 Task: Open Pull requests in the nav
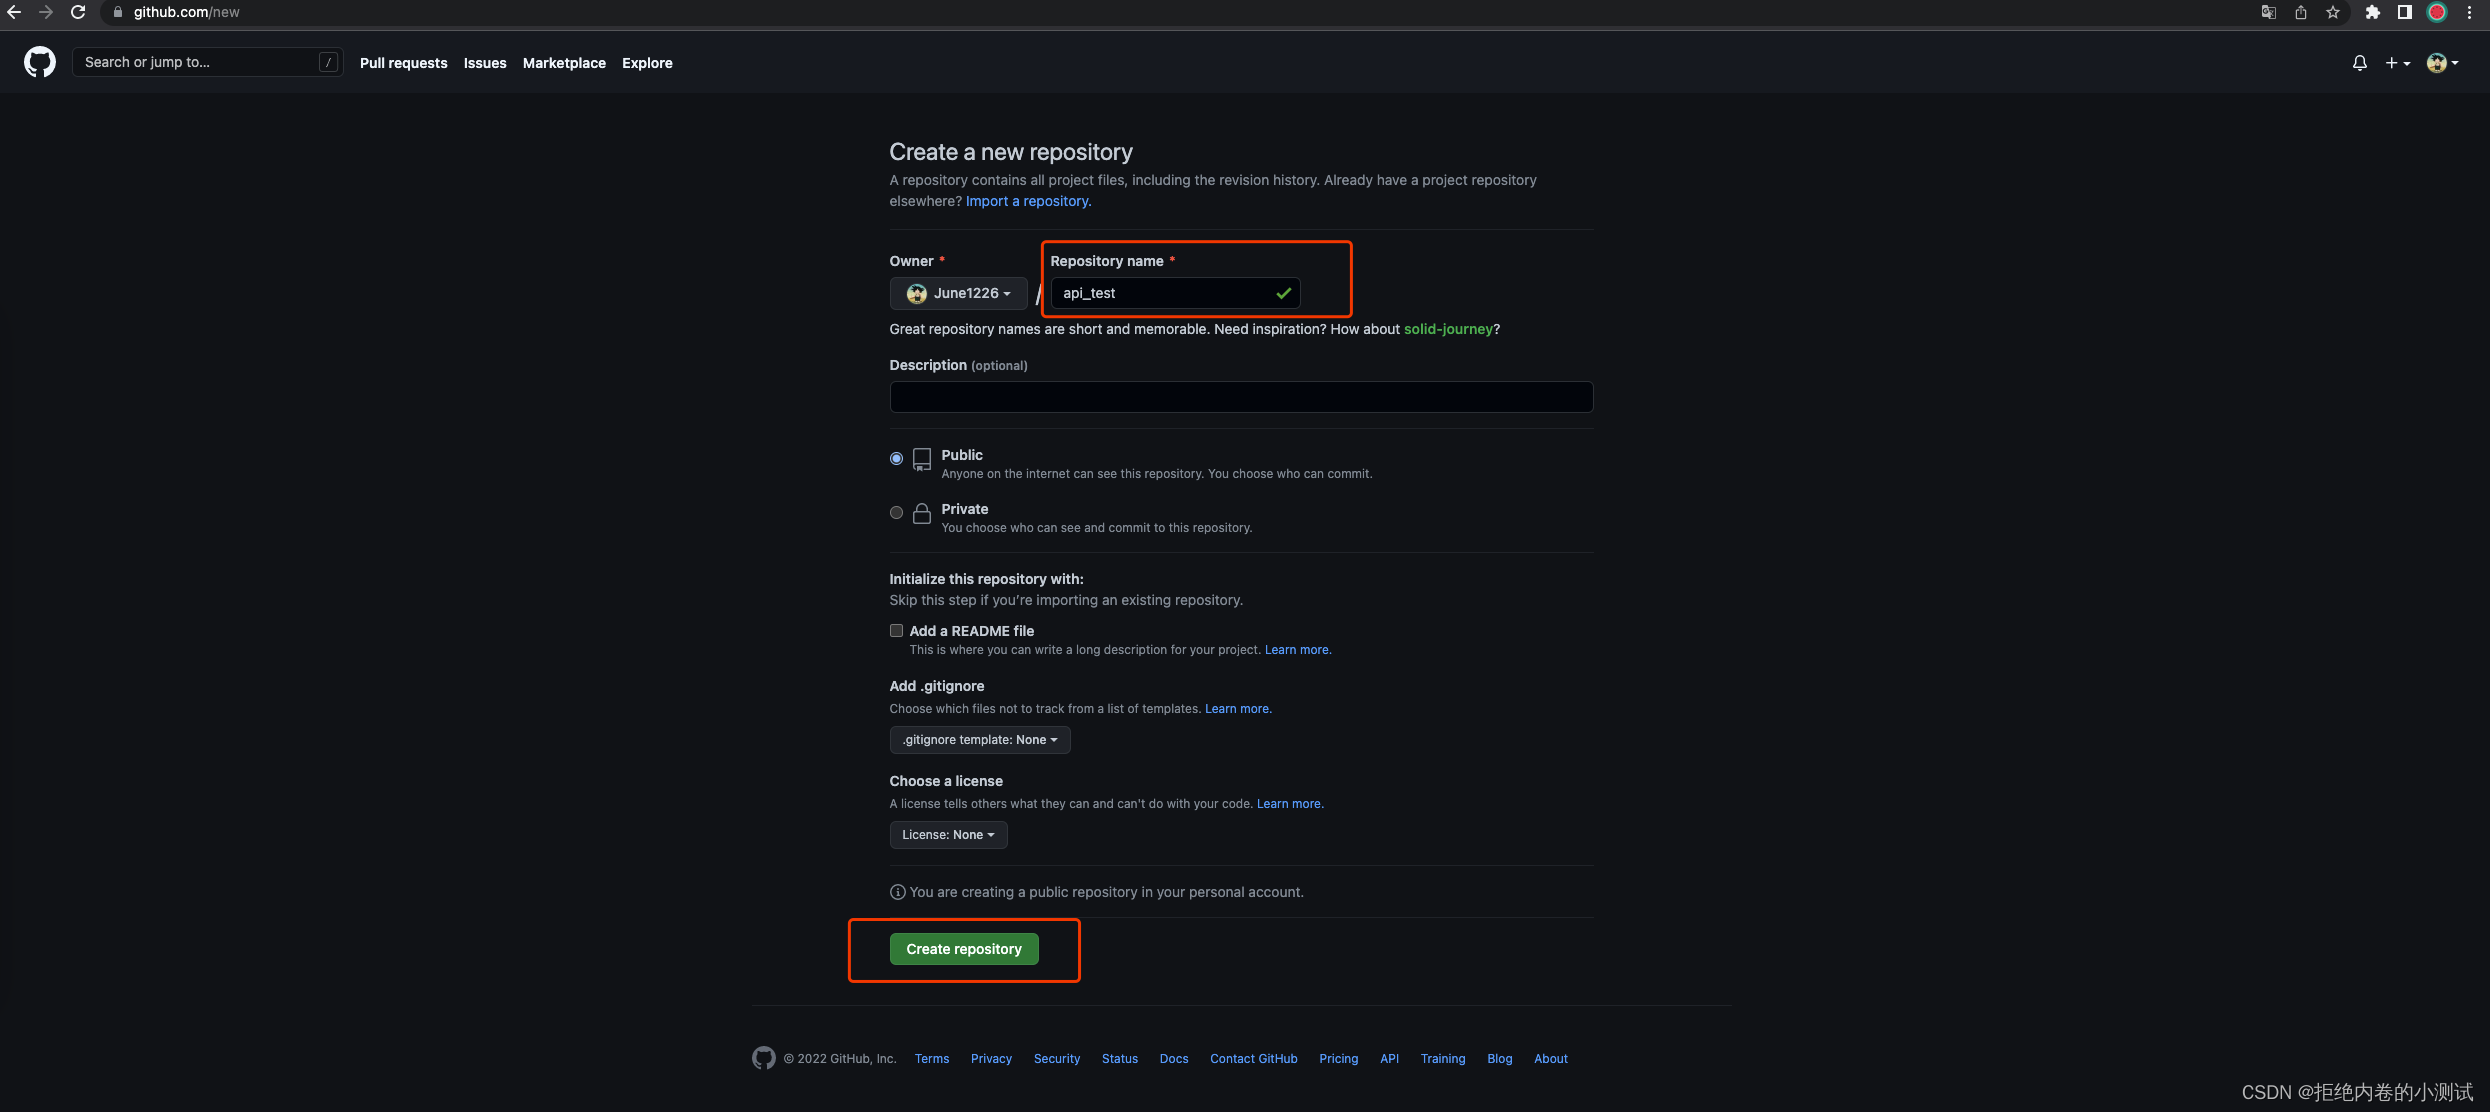tap(403, 63)
